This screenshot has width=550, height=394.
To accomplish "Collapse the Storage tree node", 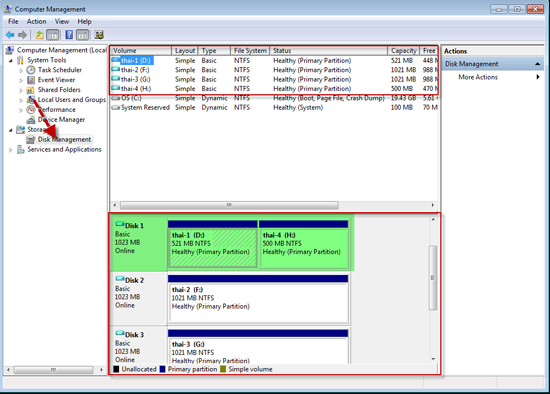I will tap(11, 130).
